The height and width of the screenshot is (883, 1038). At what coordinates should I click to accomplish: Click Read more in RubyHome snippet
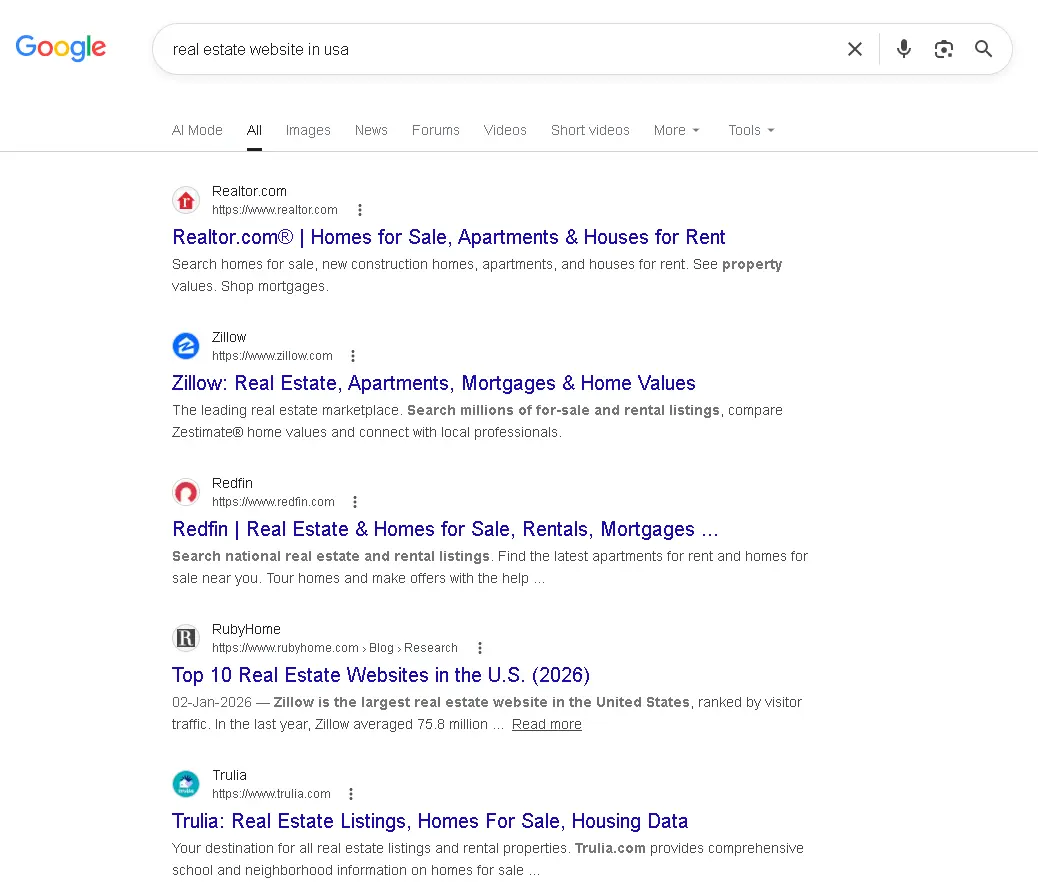click(547, 724)
